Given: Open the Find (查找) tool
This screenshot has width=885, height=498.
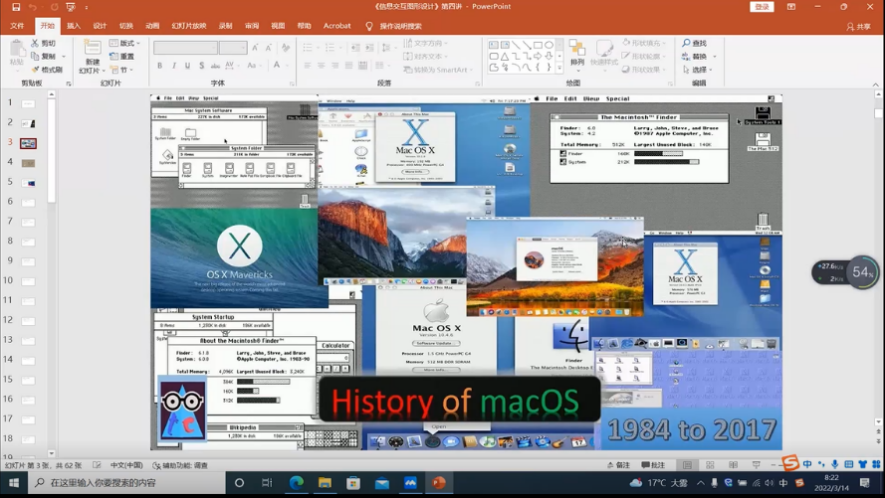Looking at the screenshot, I should coord(694,43).
